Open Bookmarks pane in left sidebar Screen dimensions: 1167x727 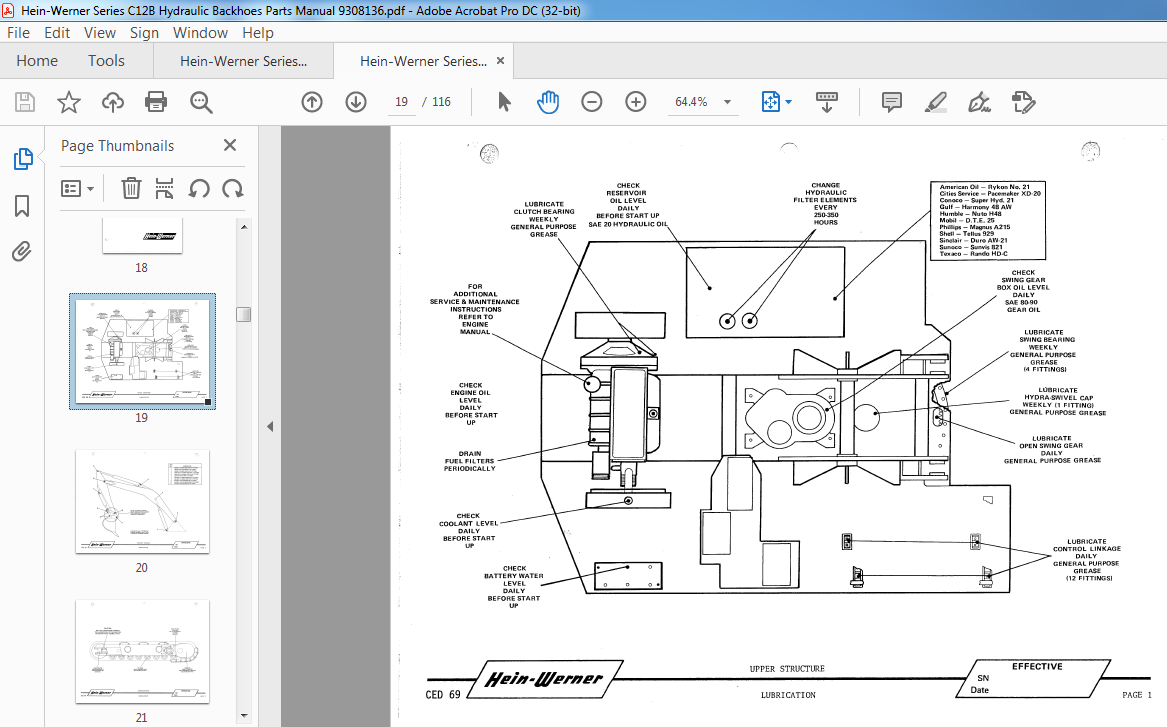tap(22, 206)
